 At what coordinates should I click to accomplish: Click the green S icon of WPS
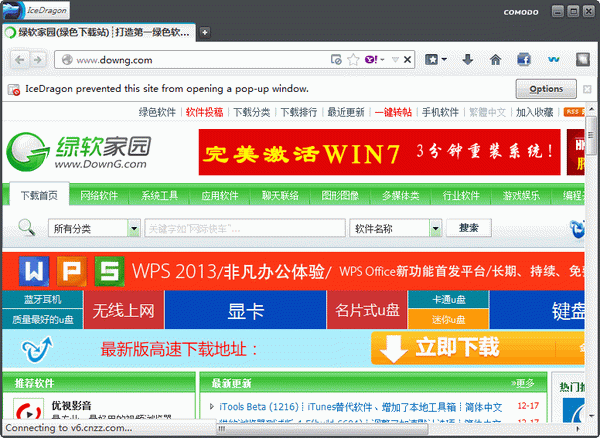point(109,271)
